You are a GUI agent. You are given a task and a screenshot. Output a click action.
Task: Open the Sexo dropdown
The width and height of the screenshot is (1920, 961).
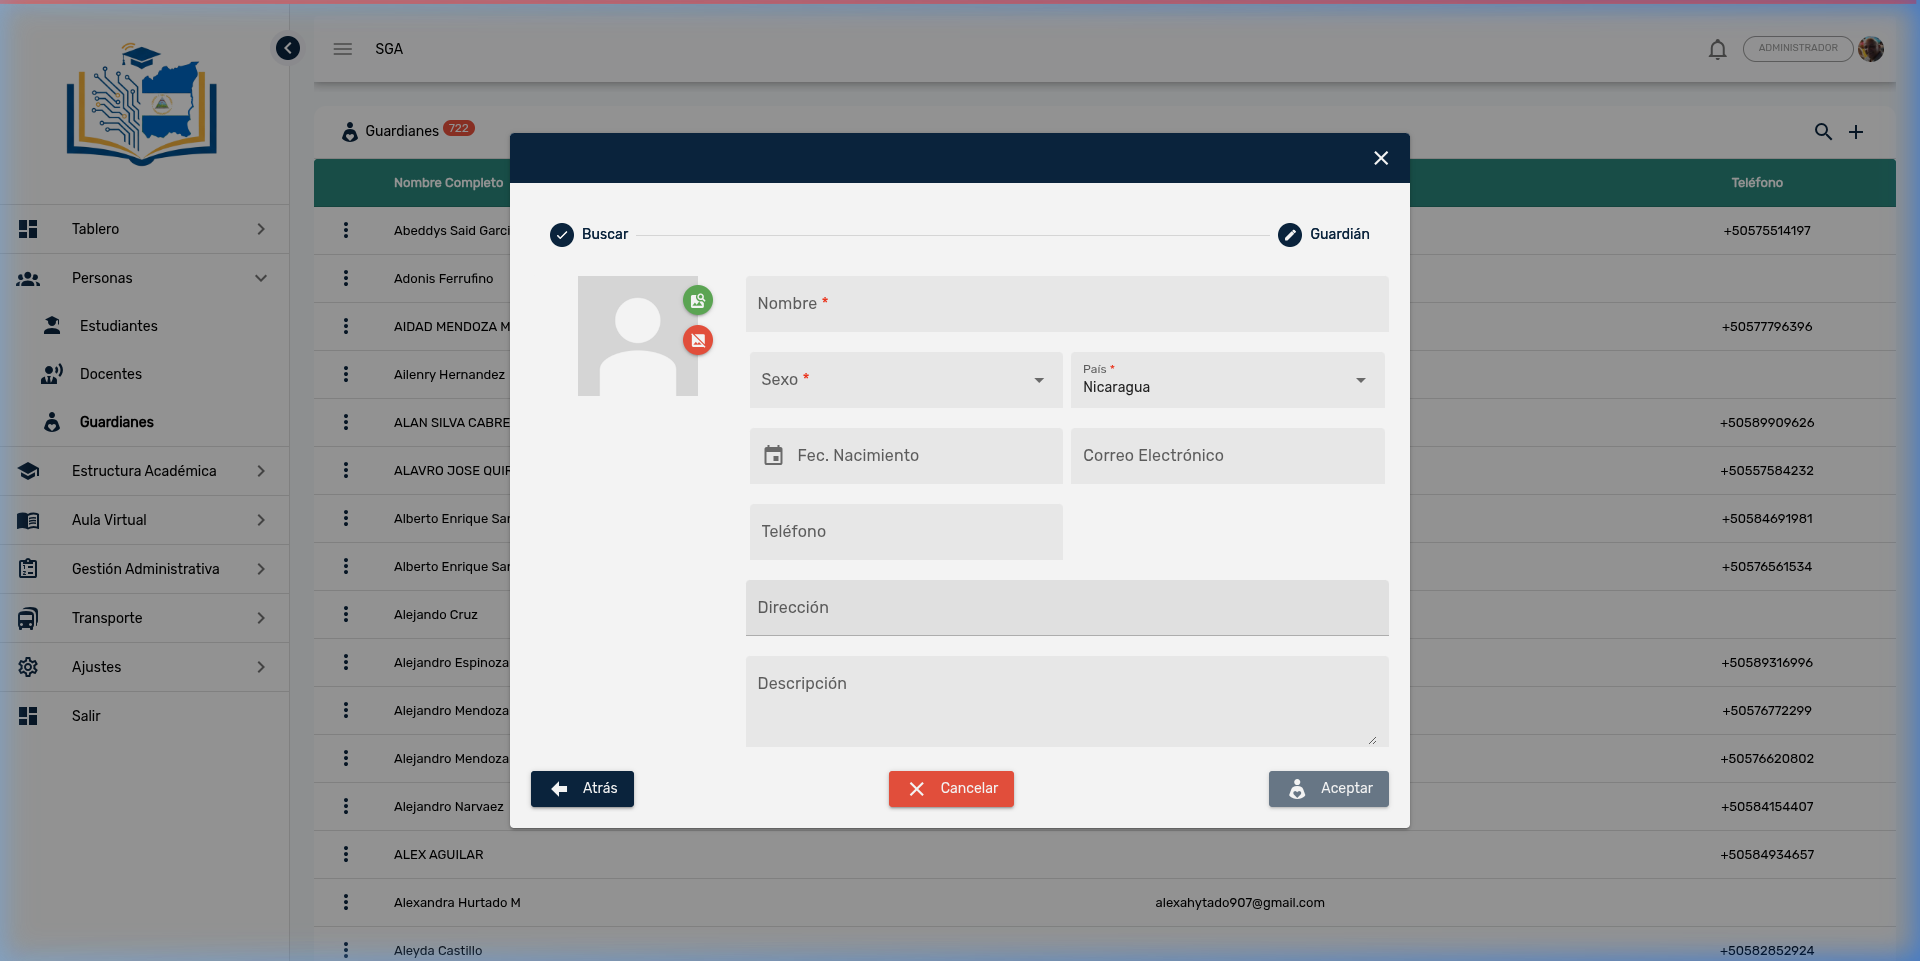pyautogui.click(x=905, y=380)
